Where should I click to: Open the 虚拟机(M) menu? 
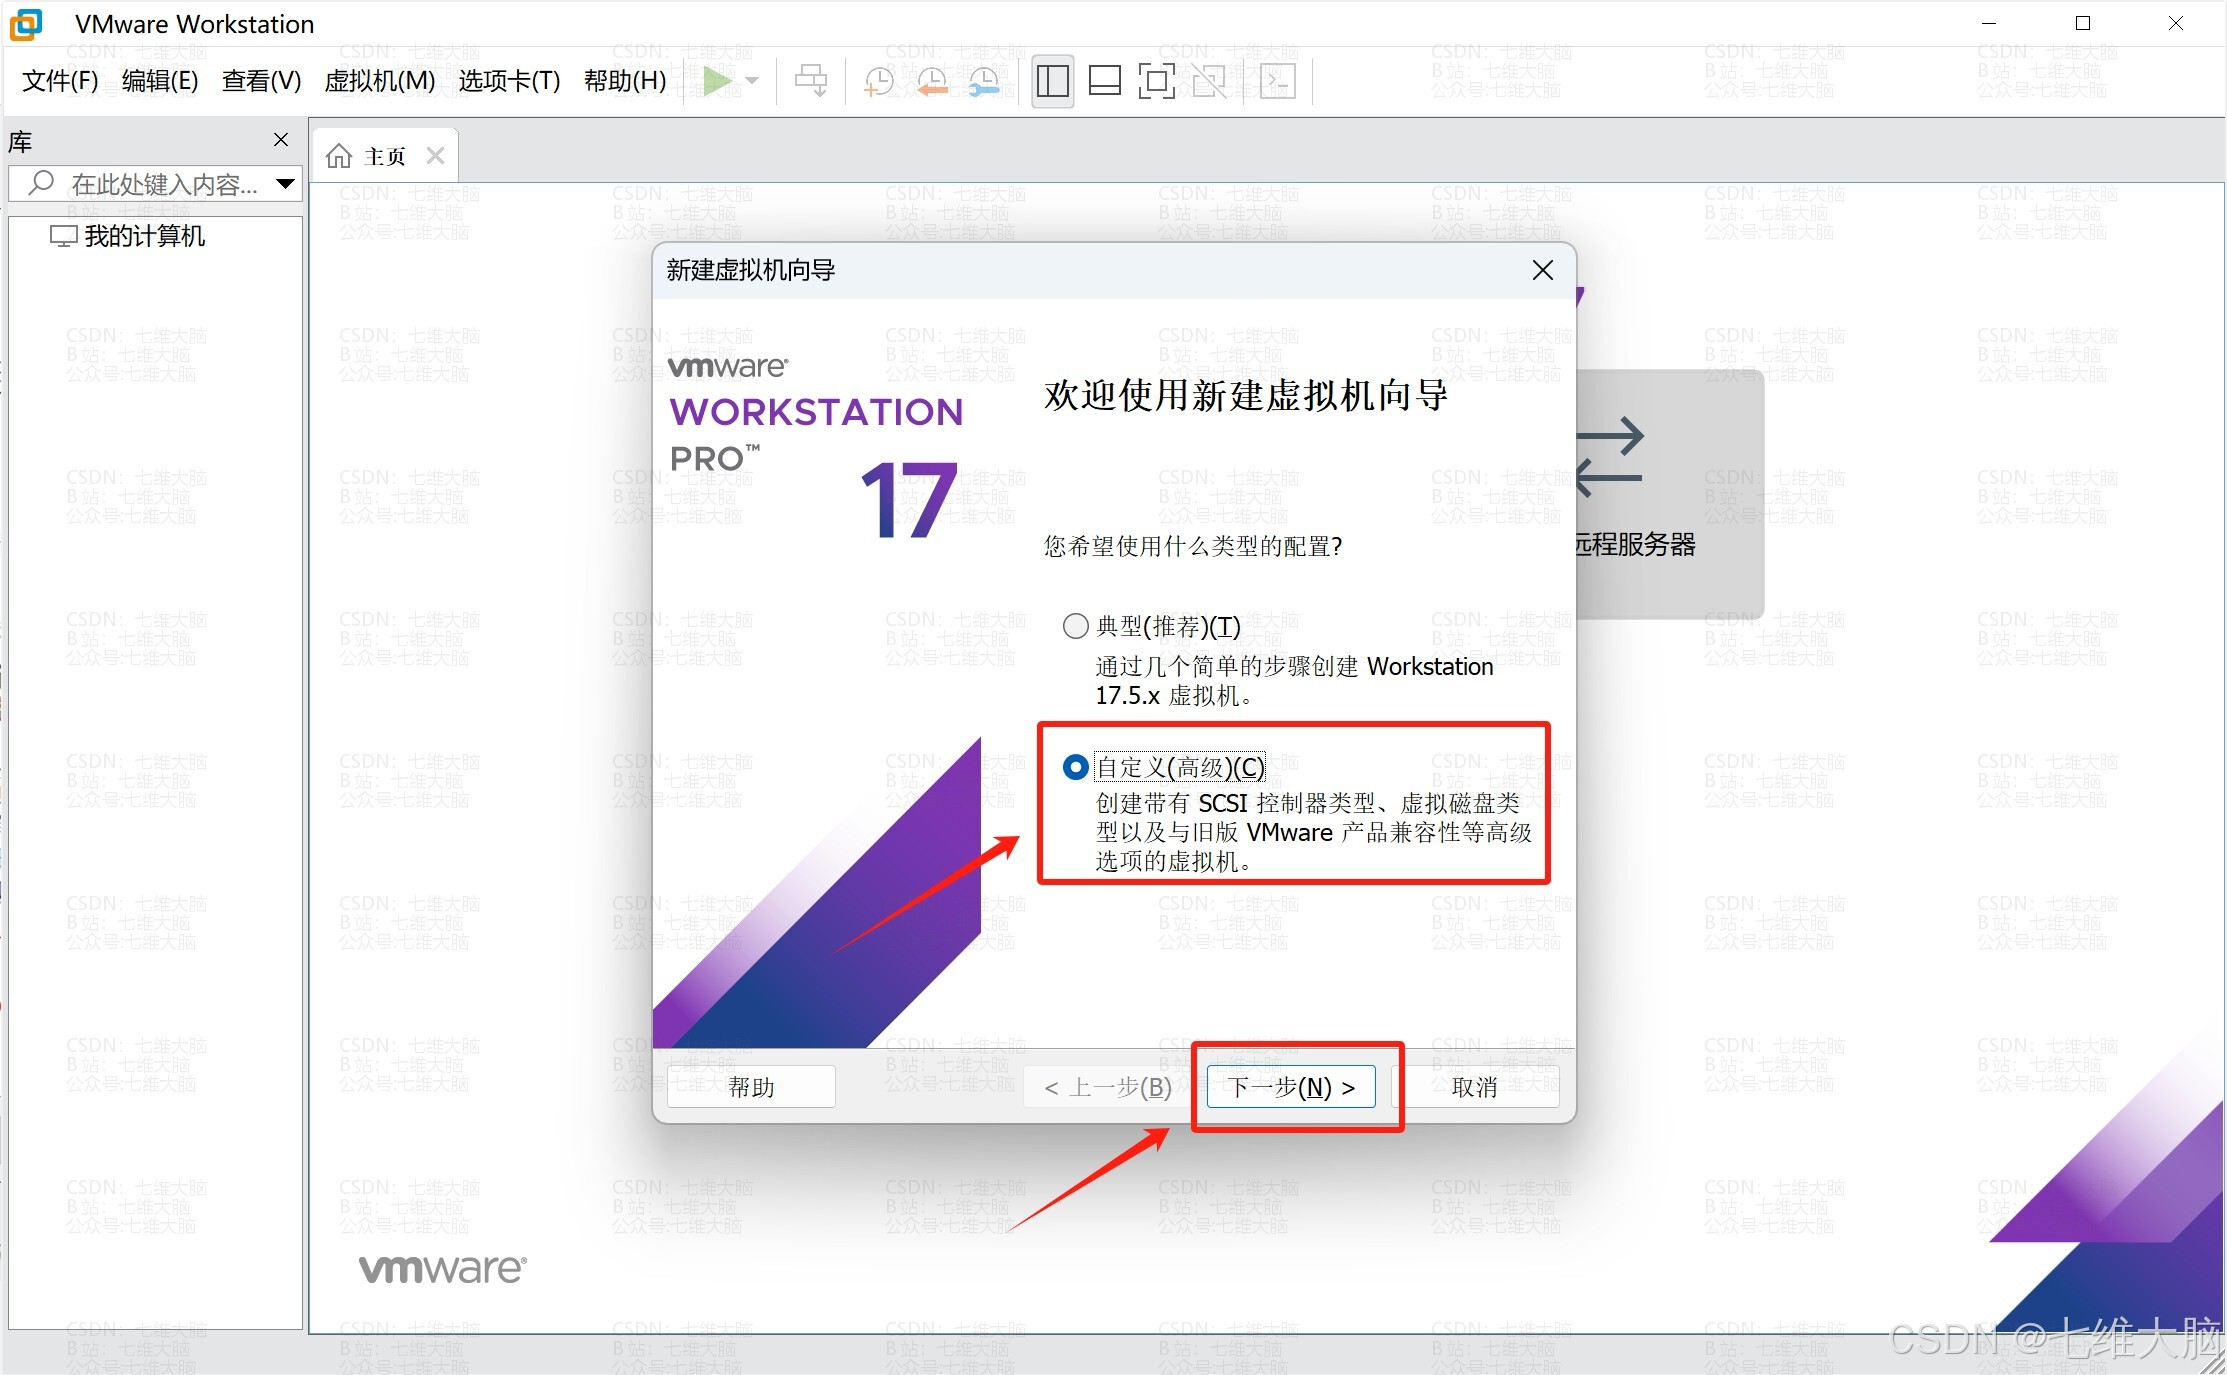pyautogui.click(x=379, y=81)
